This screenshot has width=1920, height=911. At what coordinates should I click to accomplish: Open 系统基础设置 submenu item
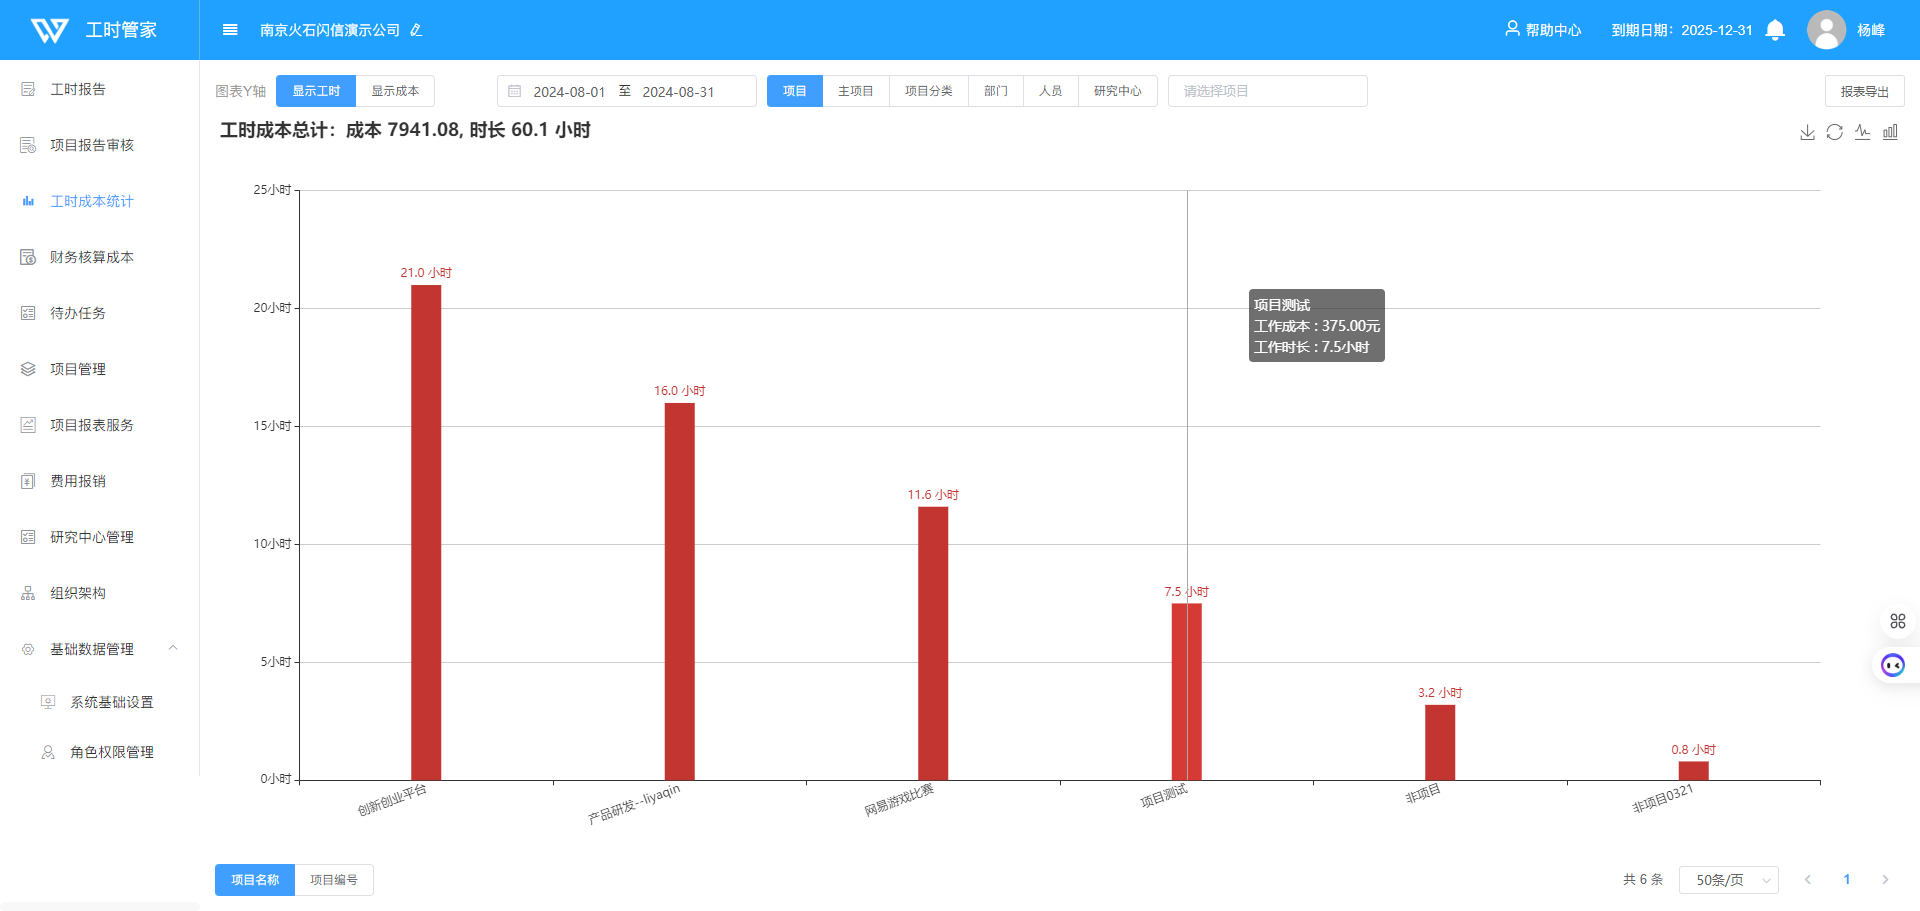(112, 702)
